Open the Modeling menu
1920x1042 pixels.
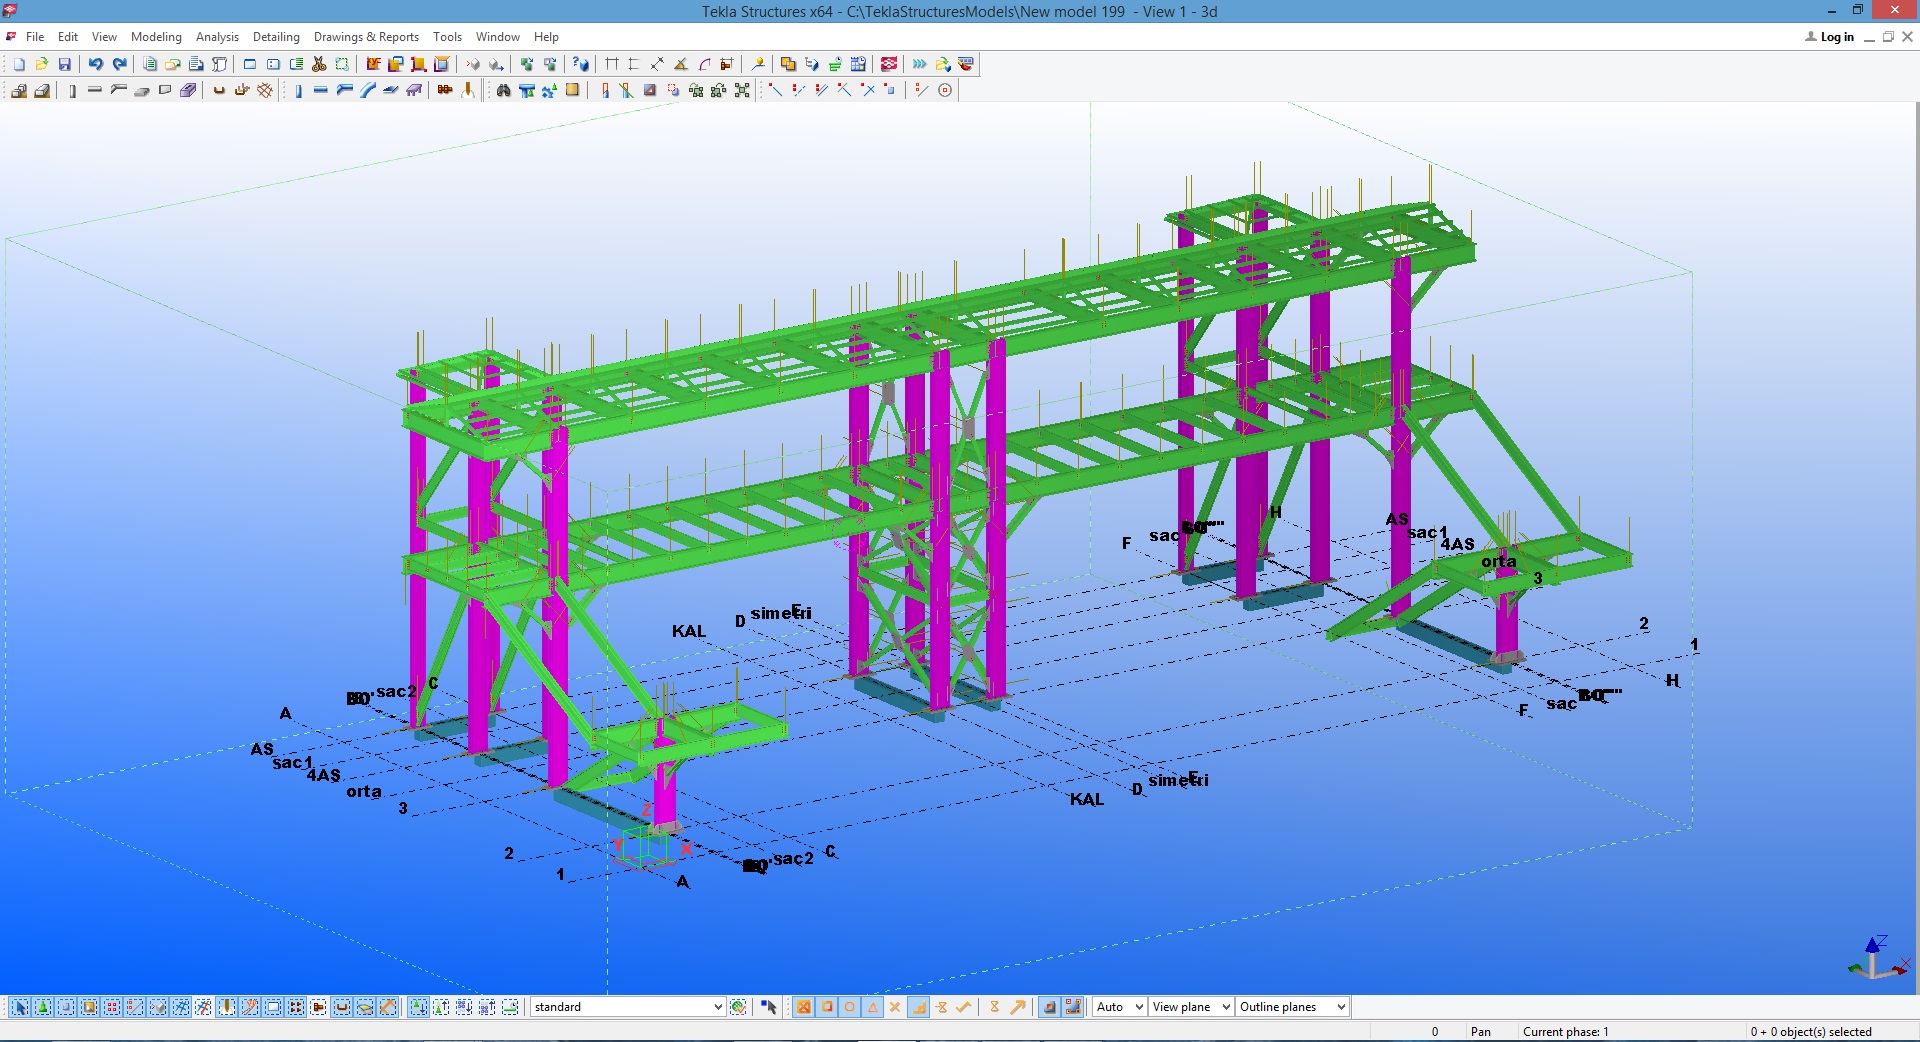point(156,37)
